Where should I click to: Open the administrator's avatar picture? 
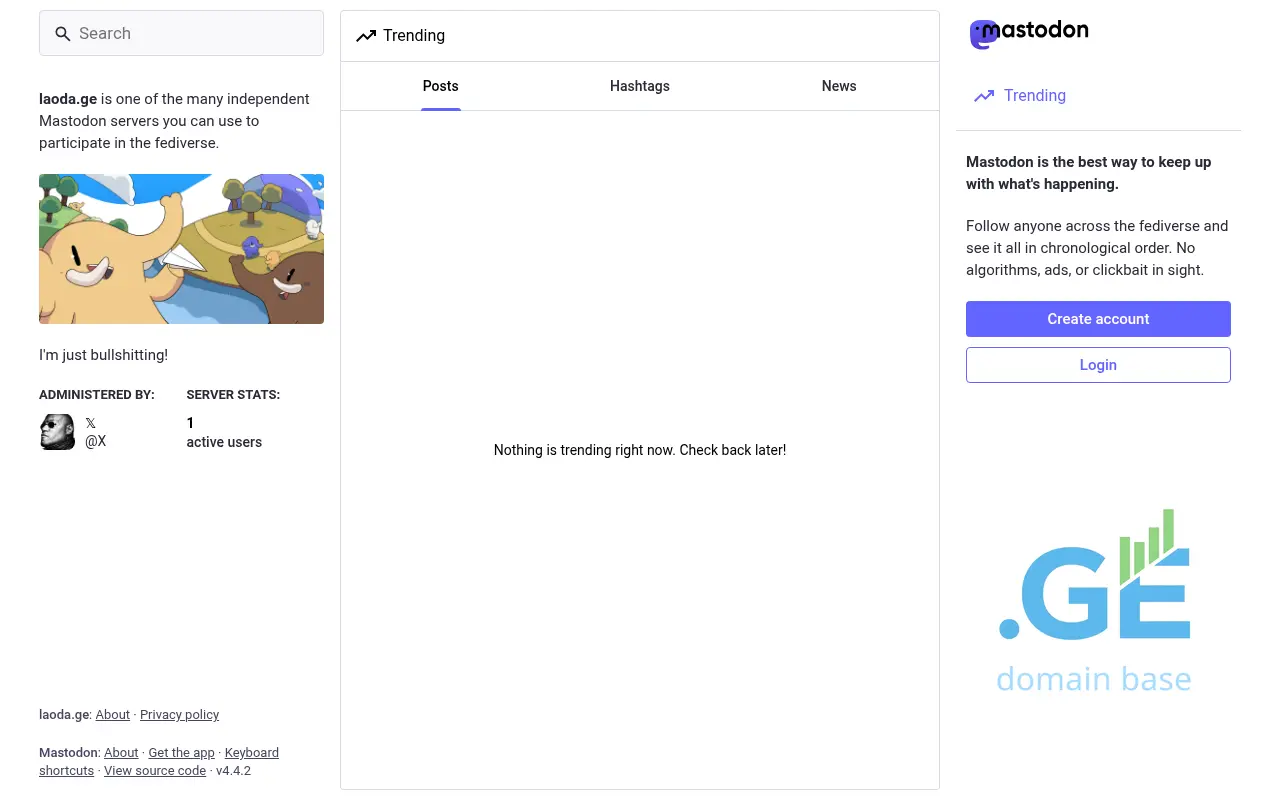pyautogui.click(x=57, y=432)
